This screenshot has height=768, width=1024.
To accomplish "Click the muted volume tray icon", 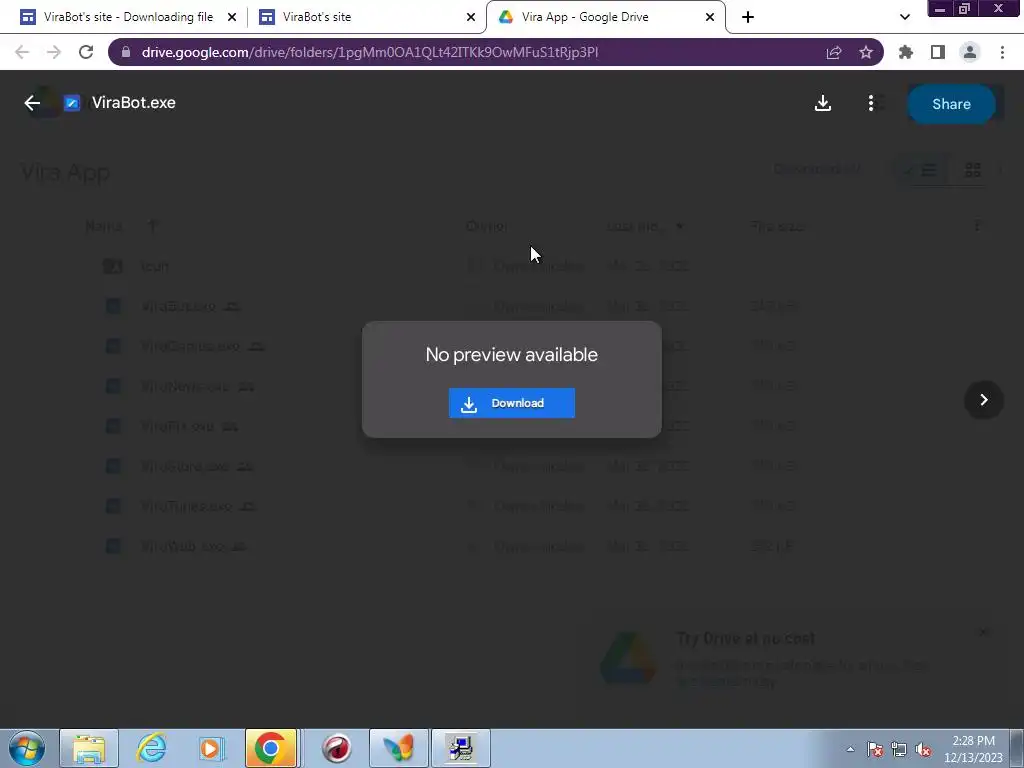I will pos(923,749).
